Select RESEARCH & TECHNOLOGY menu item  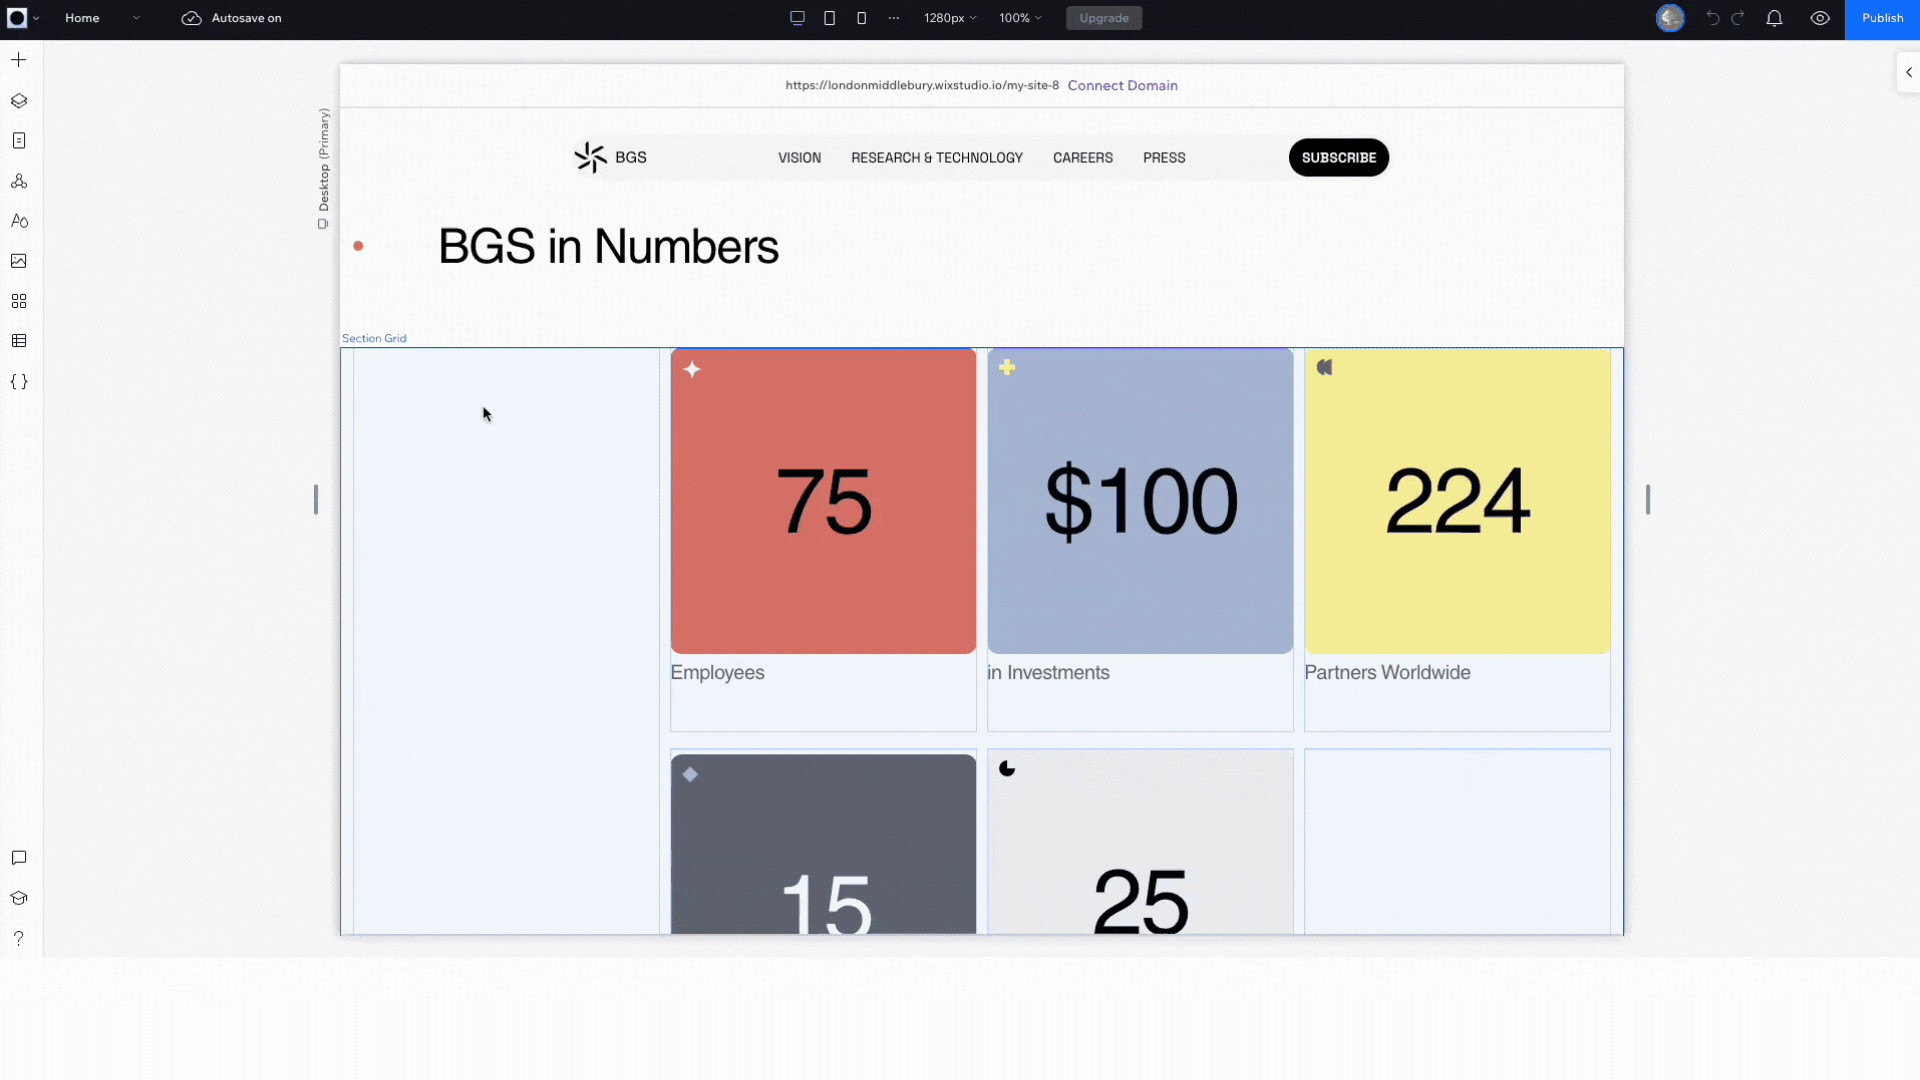tap(937, 158)
